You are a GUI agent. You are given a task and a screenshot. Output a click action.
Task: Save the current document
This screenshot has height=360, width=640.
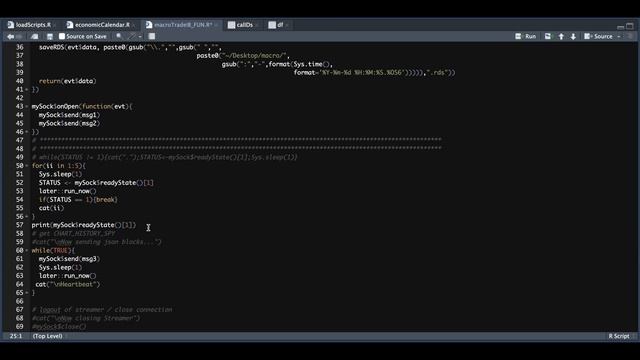(x=50, y=37)
